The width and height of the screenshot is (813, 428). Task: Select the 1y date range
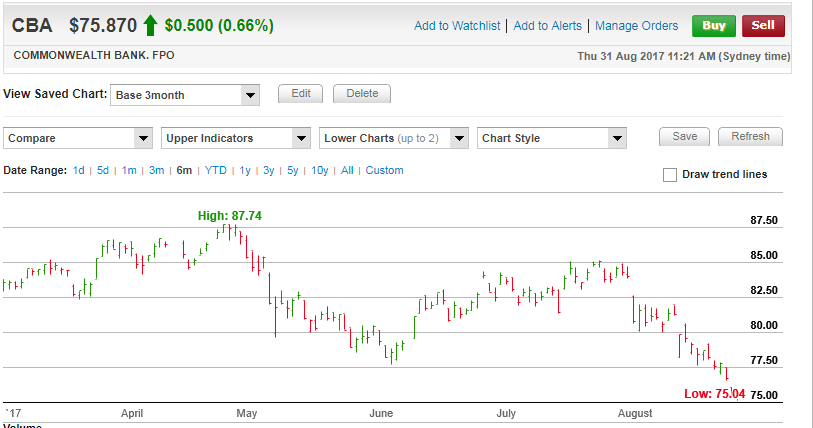(x=245, y=170)
